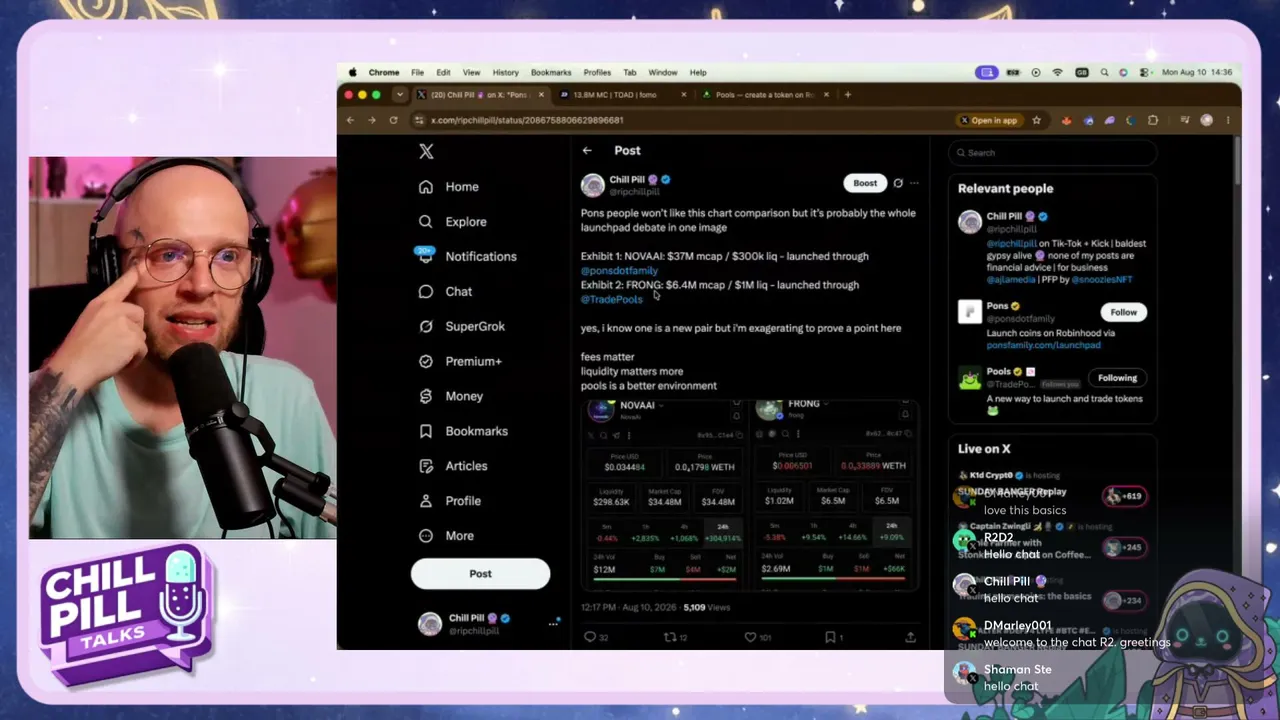The image size is (1280, 720).
Task: Open the History menu
Action: coord(505,72)
